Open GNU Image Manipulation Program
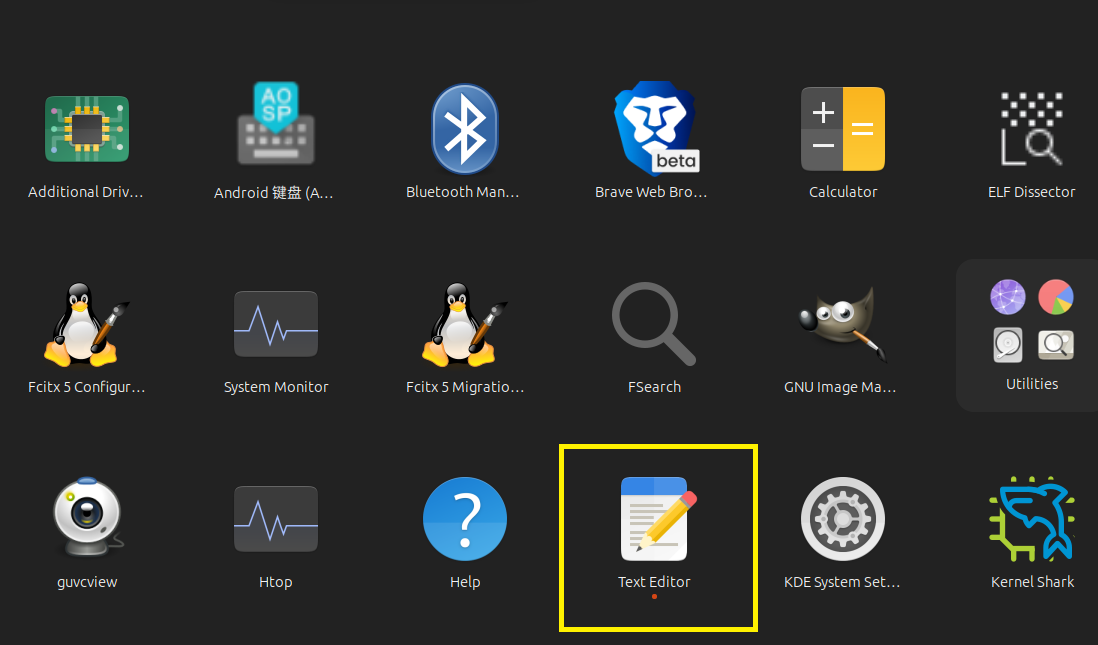This screenshot has width=1098, height=645. (x=843, y=324)
